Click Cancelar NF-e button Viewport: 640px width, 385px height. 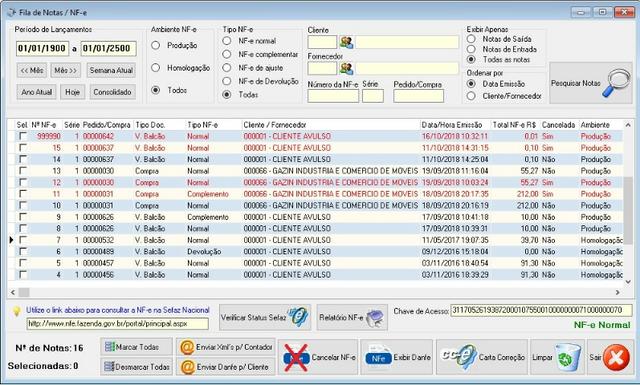[x=318, y=357]
